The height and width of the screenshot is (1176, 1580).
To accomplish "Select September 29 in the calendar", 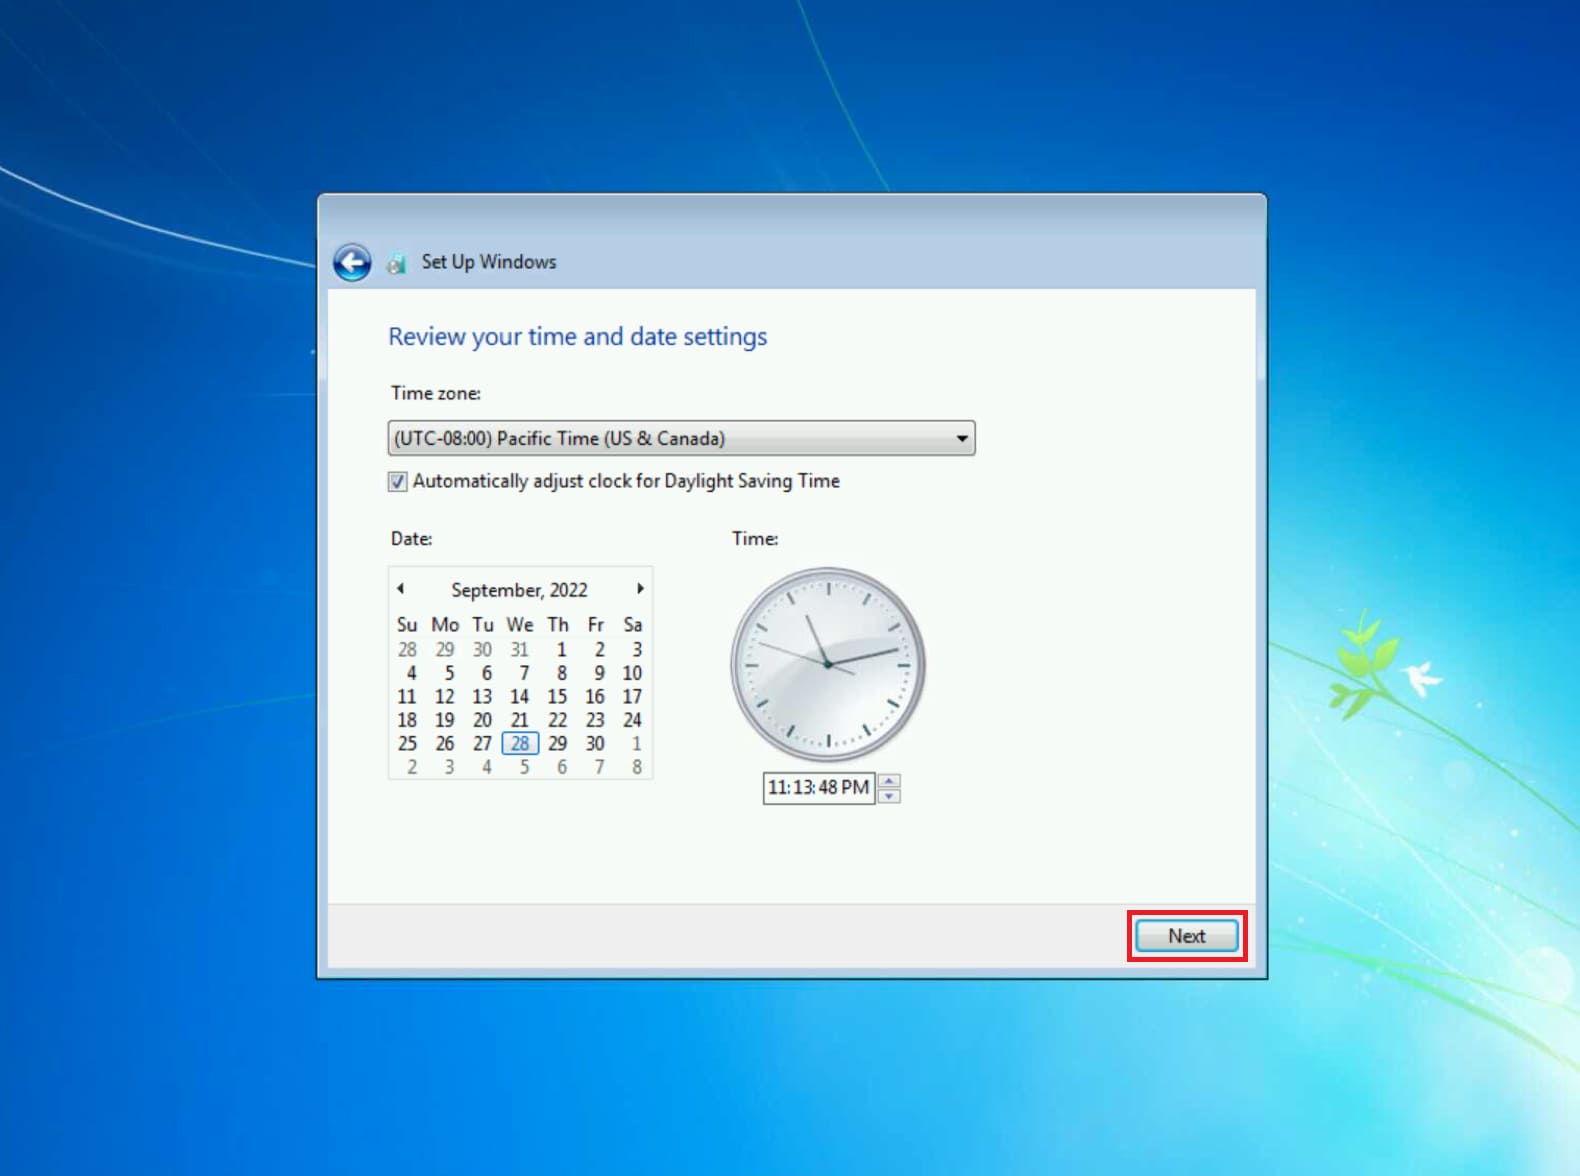I will pyautogui.click(x=558, y=743).
